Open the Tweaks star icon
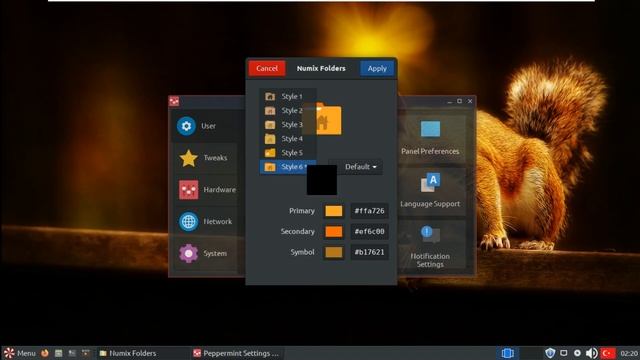 coord(189,158)
